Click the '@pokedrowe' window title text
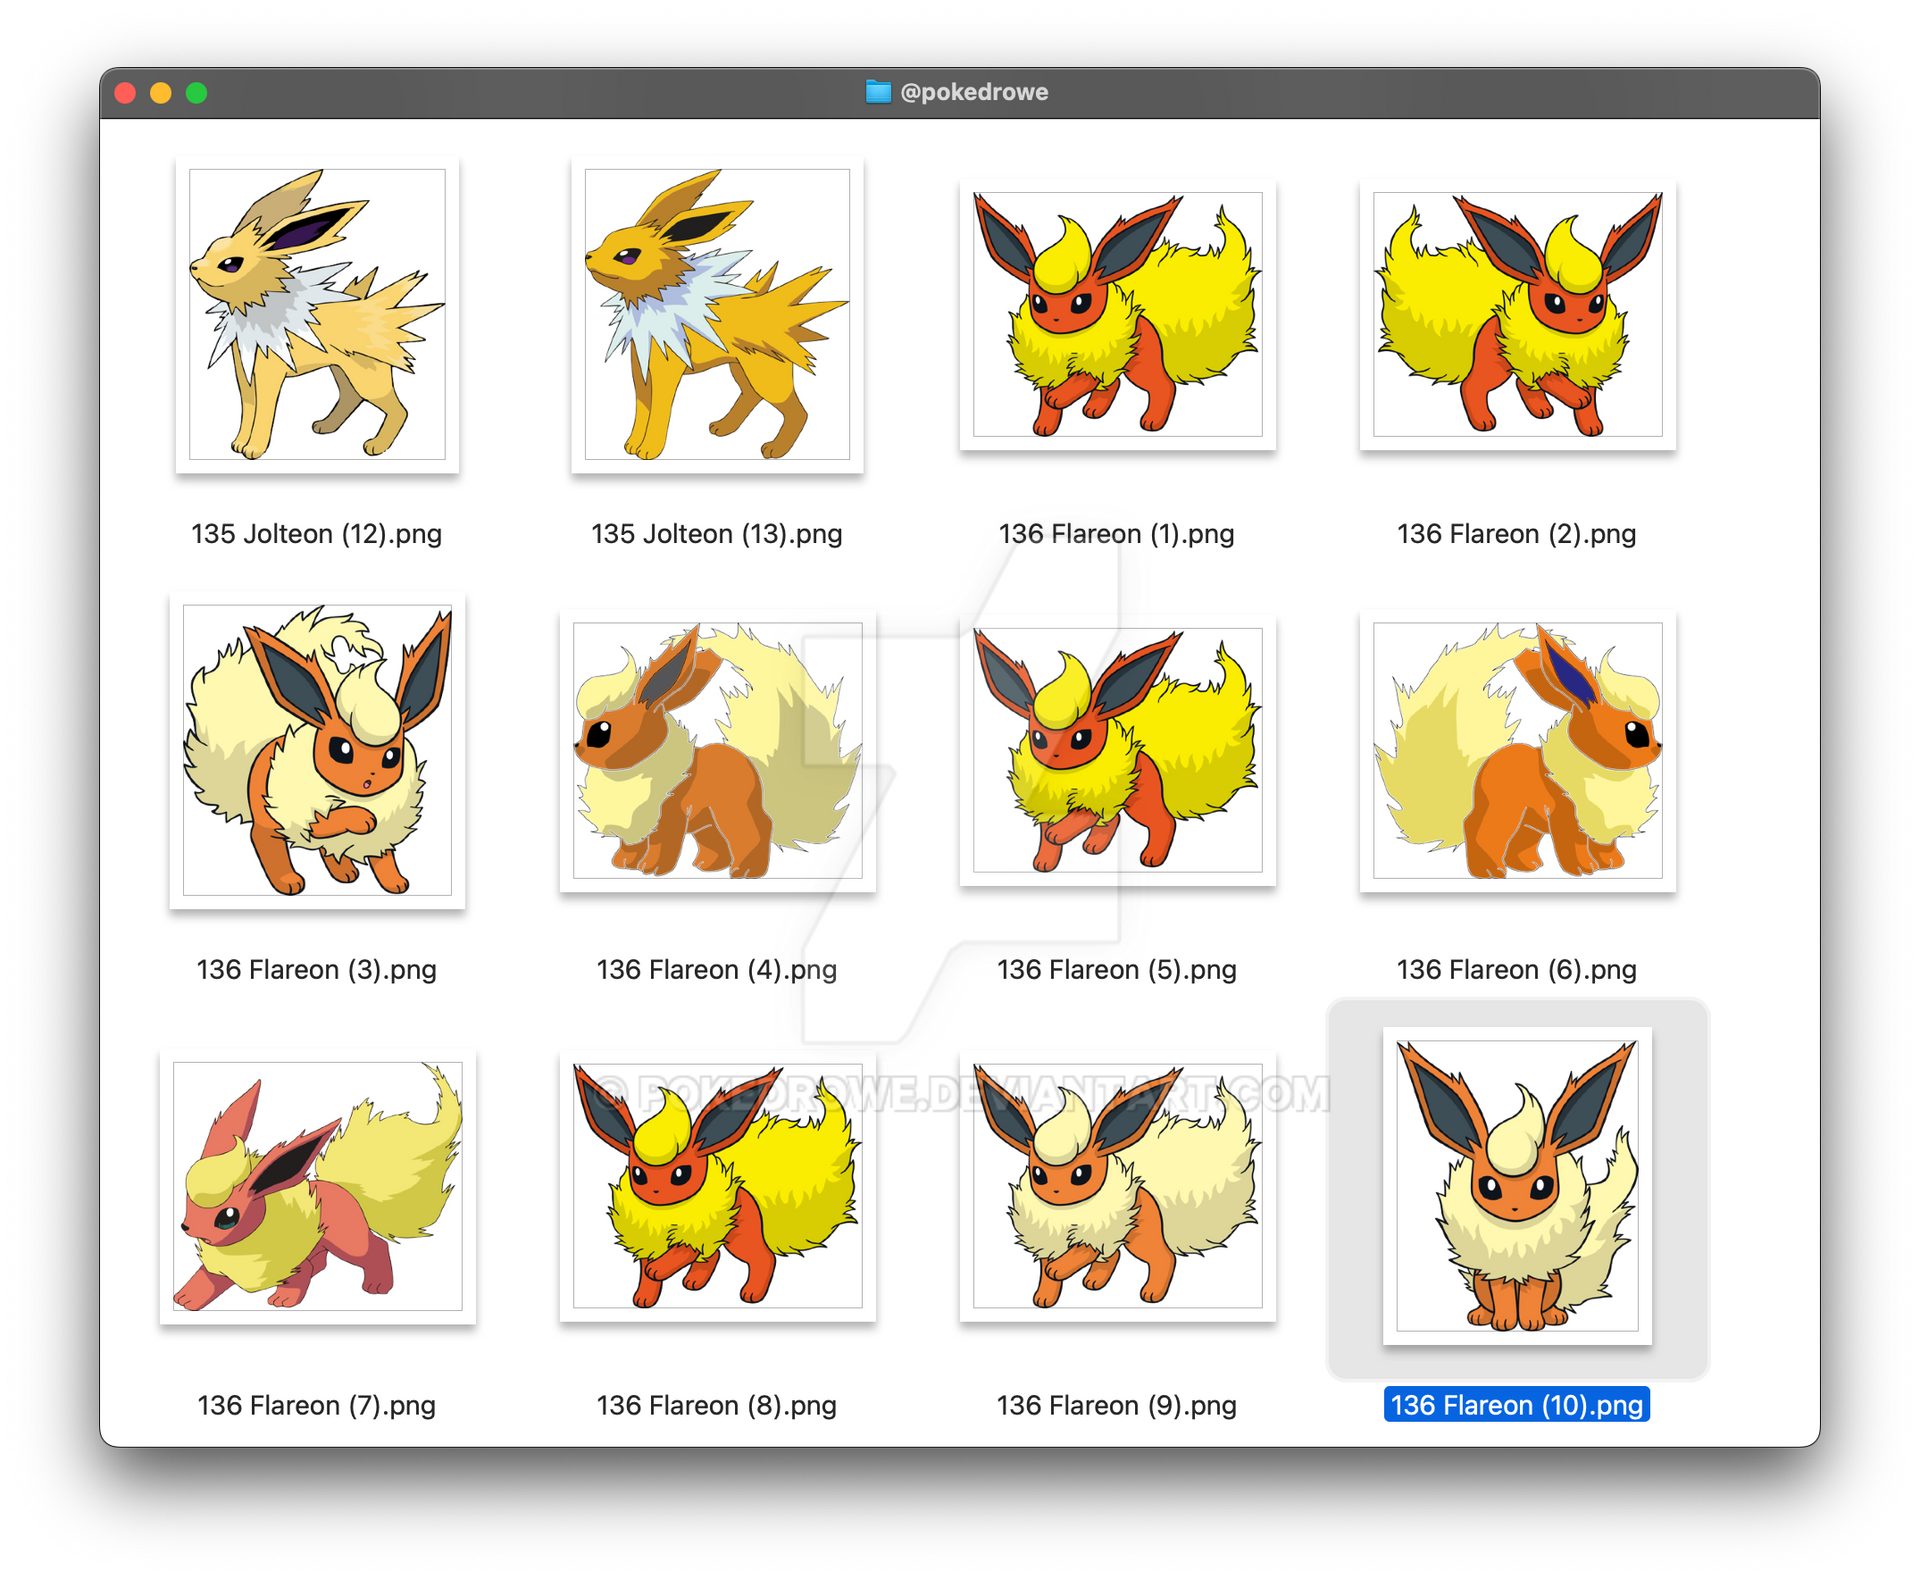 point(974,92)
